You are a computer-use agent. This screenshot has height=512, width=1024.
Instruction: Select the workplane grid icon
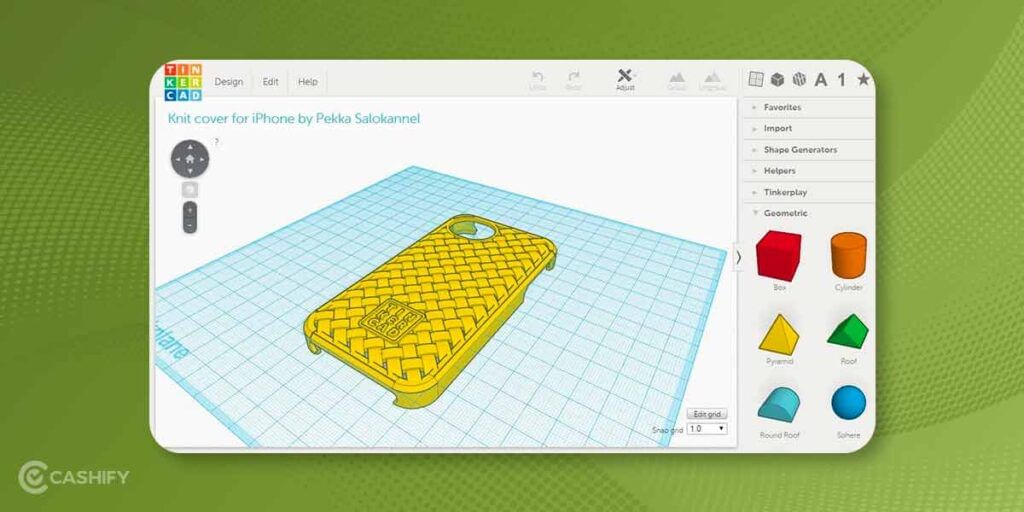pos(756,79)
